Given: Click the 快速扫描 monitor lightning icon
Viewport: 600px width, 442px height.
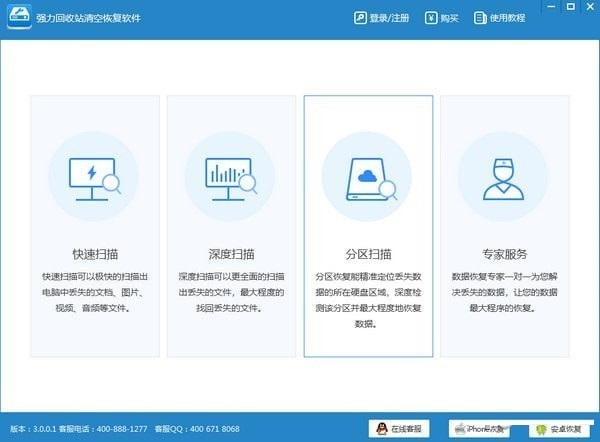Looking at the screenshot, I should tap(95, 179).
